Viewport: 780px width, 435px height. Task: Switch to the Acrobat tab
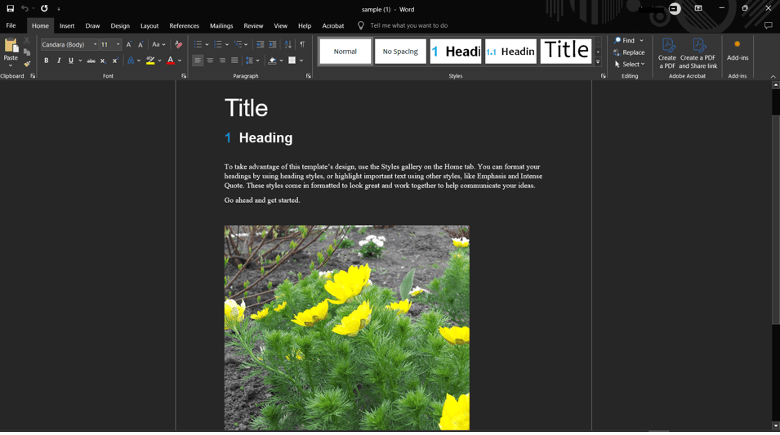[x=333, y=26]
